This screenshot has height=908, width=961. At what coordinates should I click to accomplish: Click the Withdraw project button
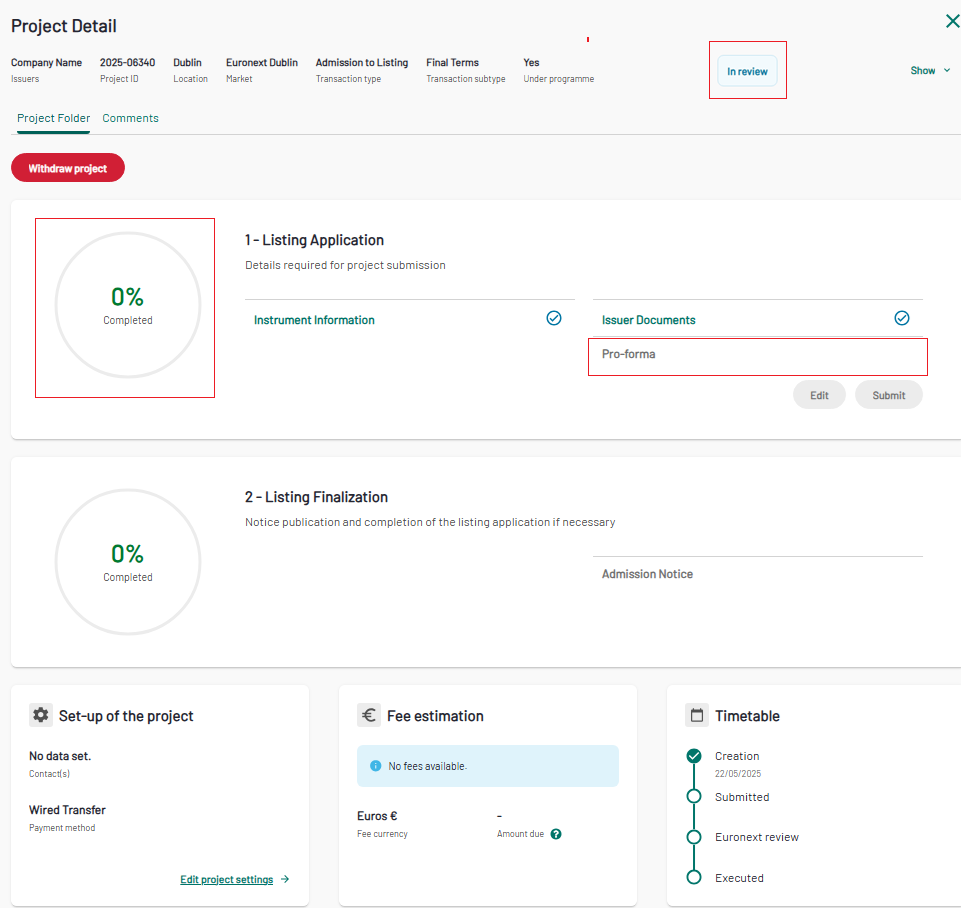click(67, 168)
